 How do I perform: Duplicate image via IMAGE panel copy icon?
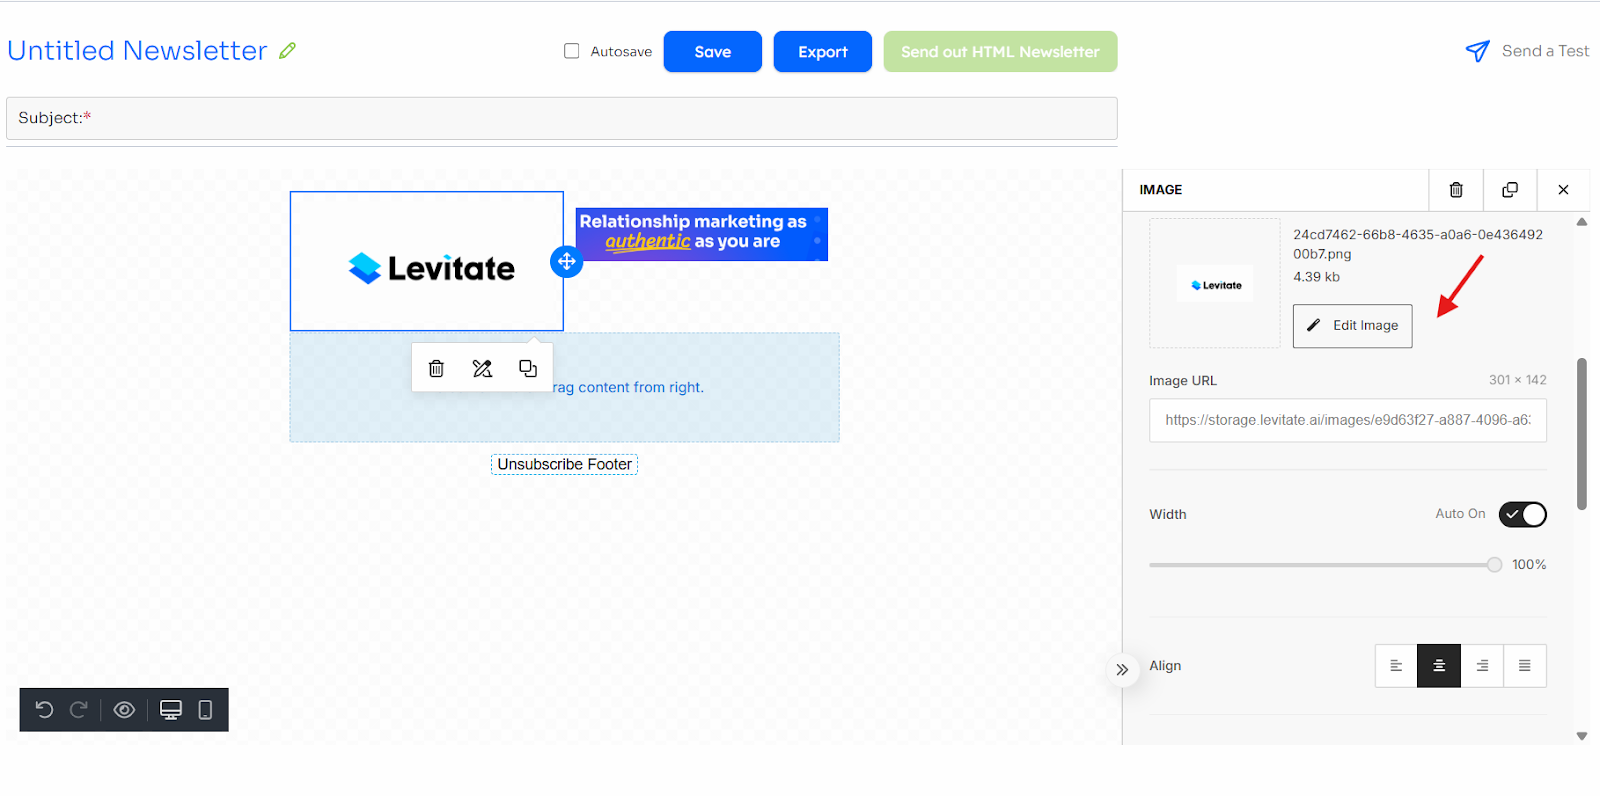(1510, 190)
